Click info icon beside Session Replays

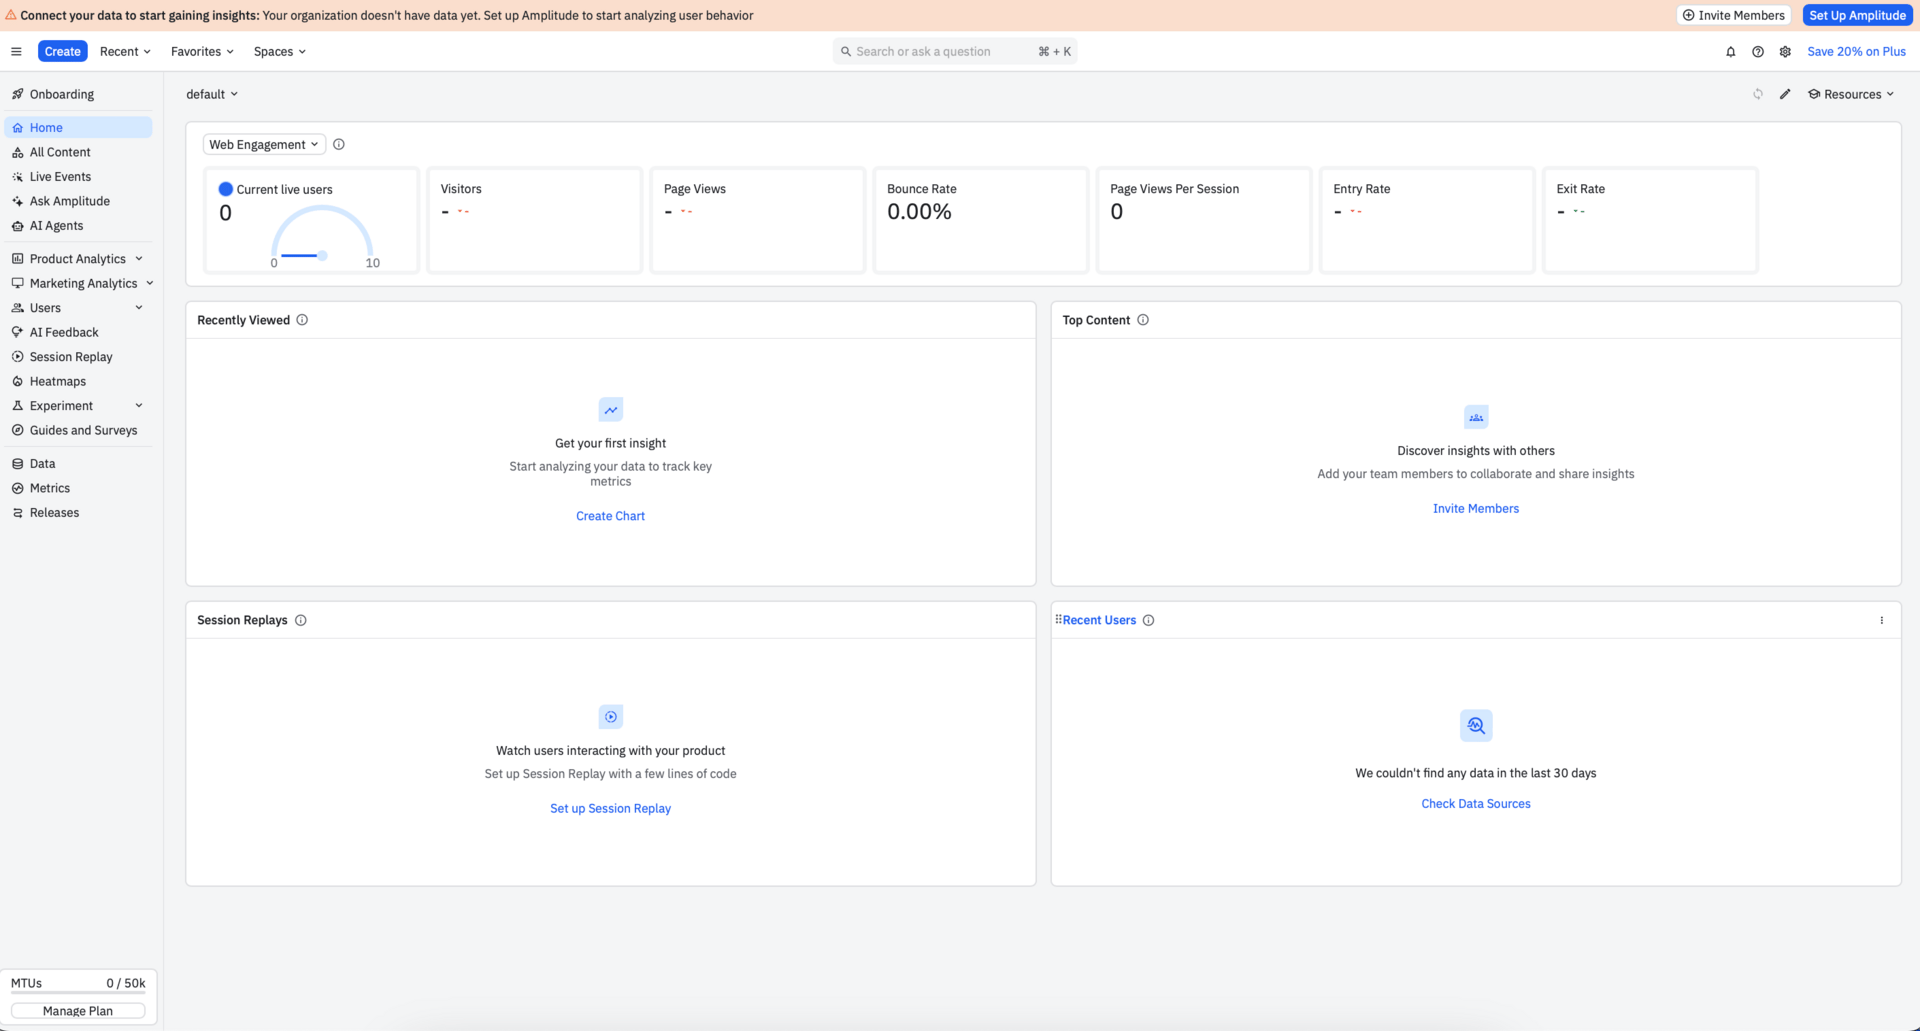pyautogui.click(x=300, y=620)
